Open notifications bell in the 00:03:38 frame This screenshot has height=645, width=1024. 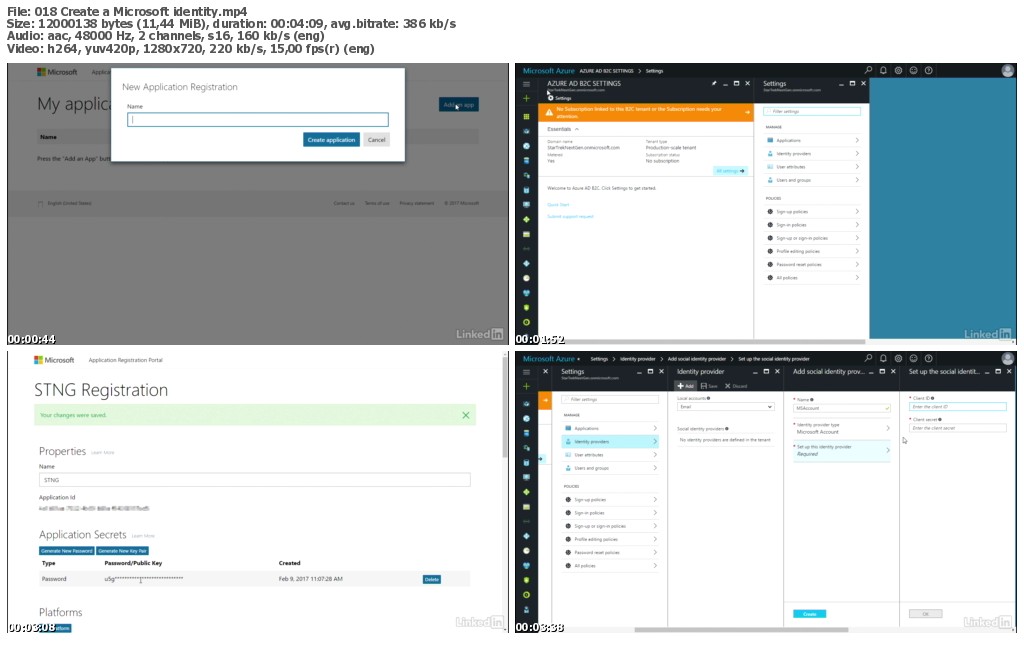pyautogui.click(x=883, y=358)
